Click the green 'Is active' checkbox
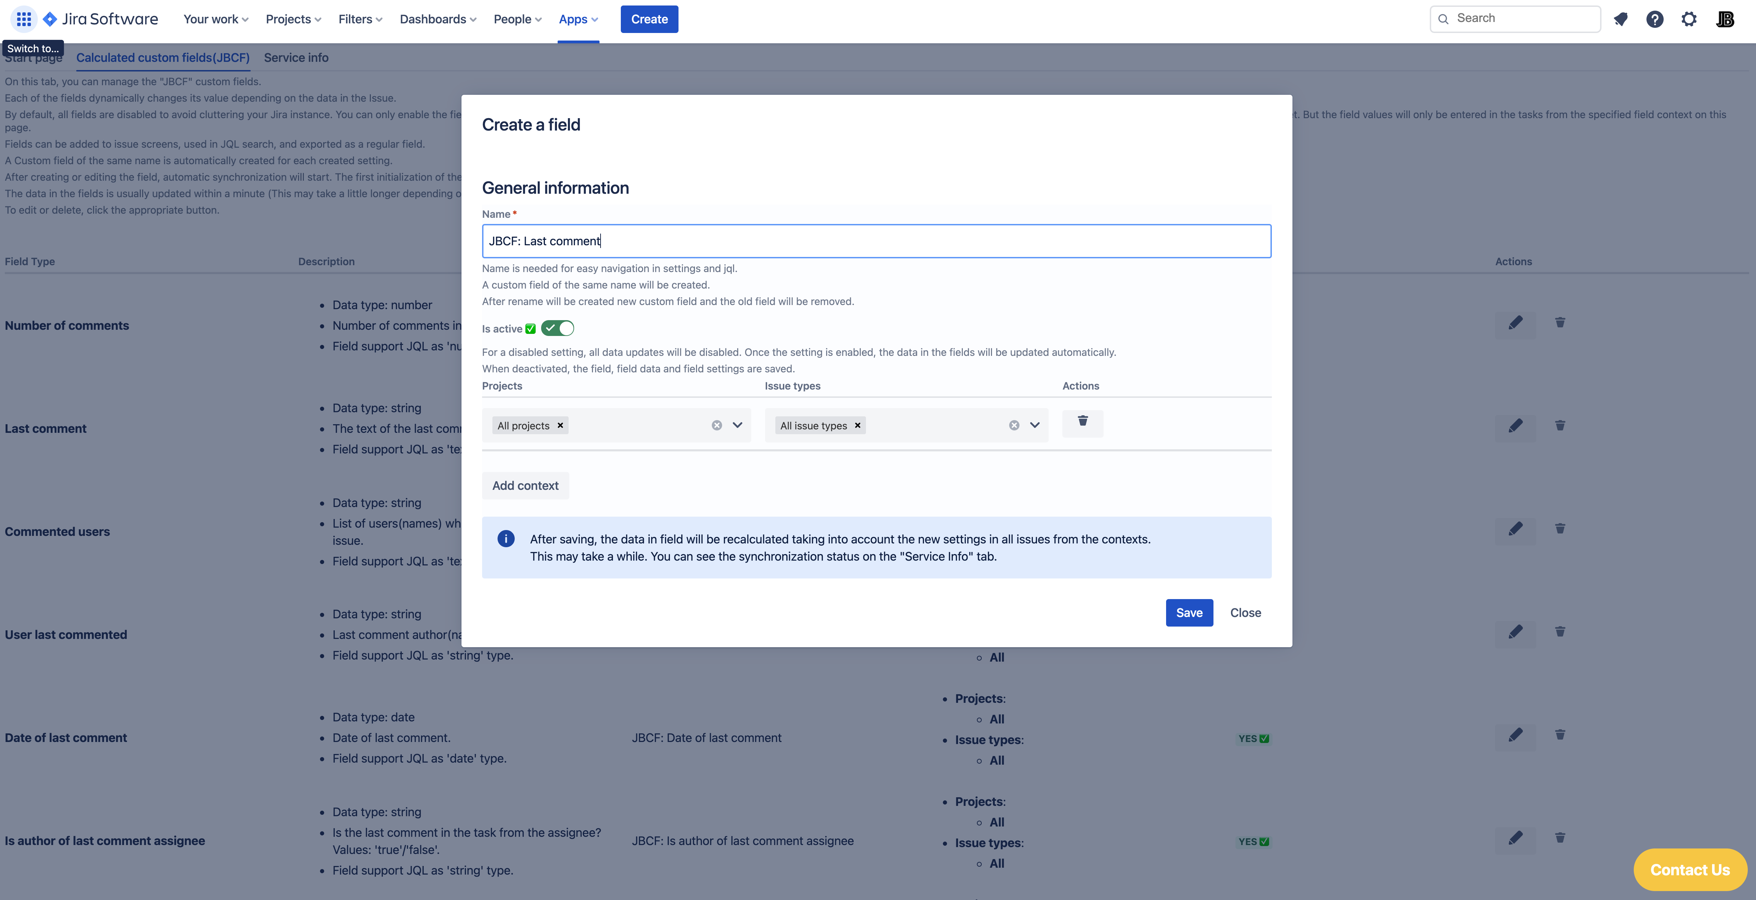The width and height of the screenshot is (1756, 900). (531, 329)
